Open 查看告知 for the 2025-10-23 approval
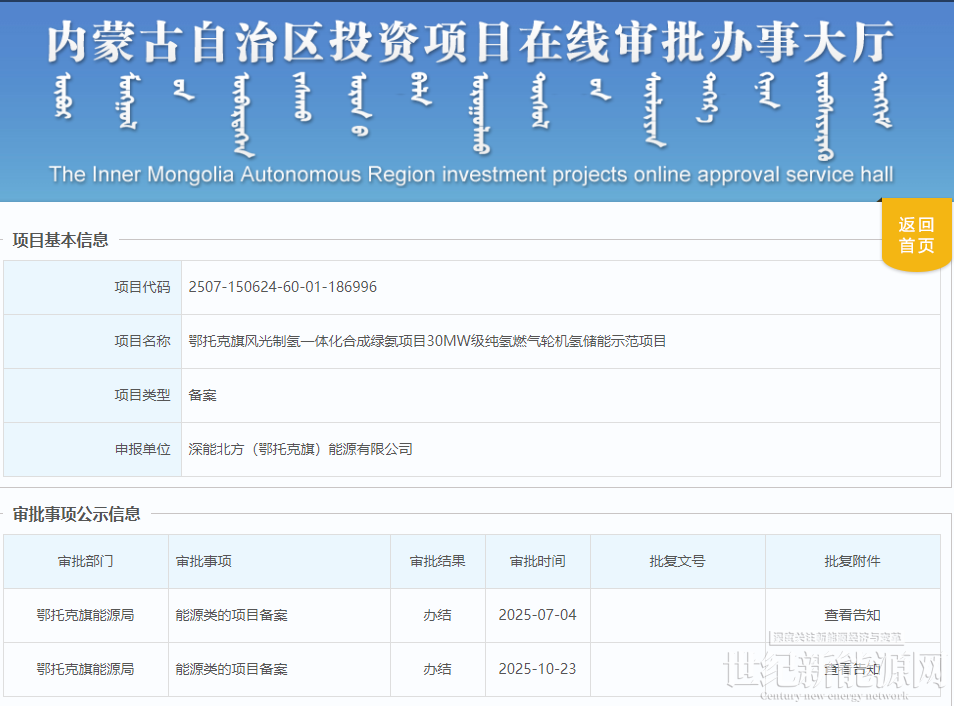 (x=852, y=669)
